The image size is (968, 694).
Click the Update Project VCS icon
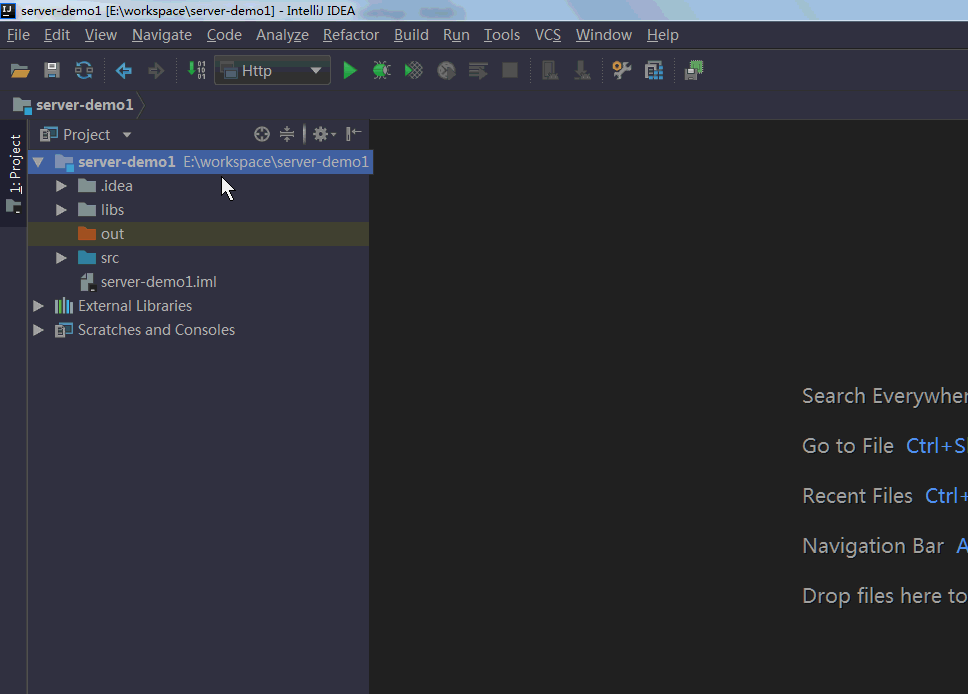(x=550, y=70)
